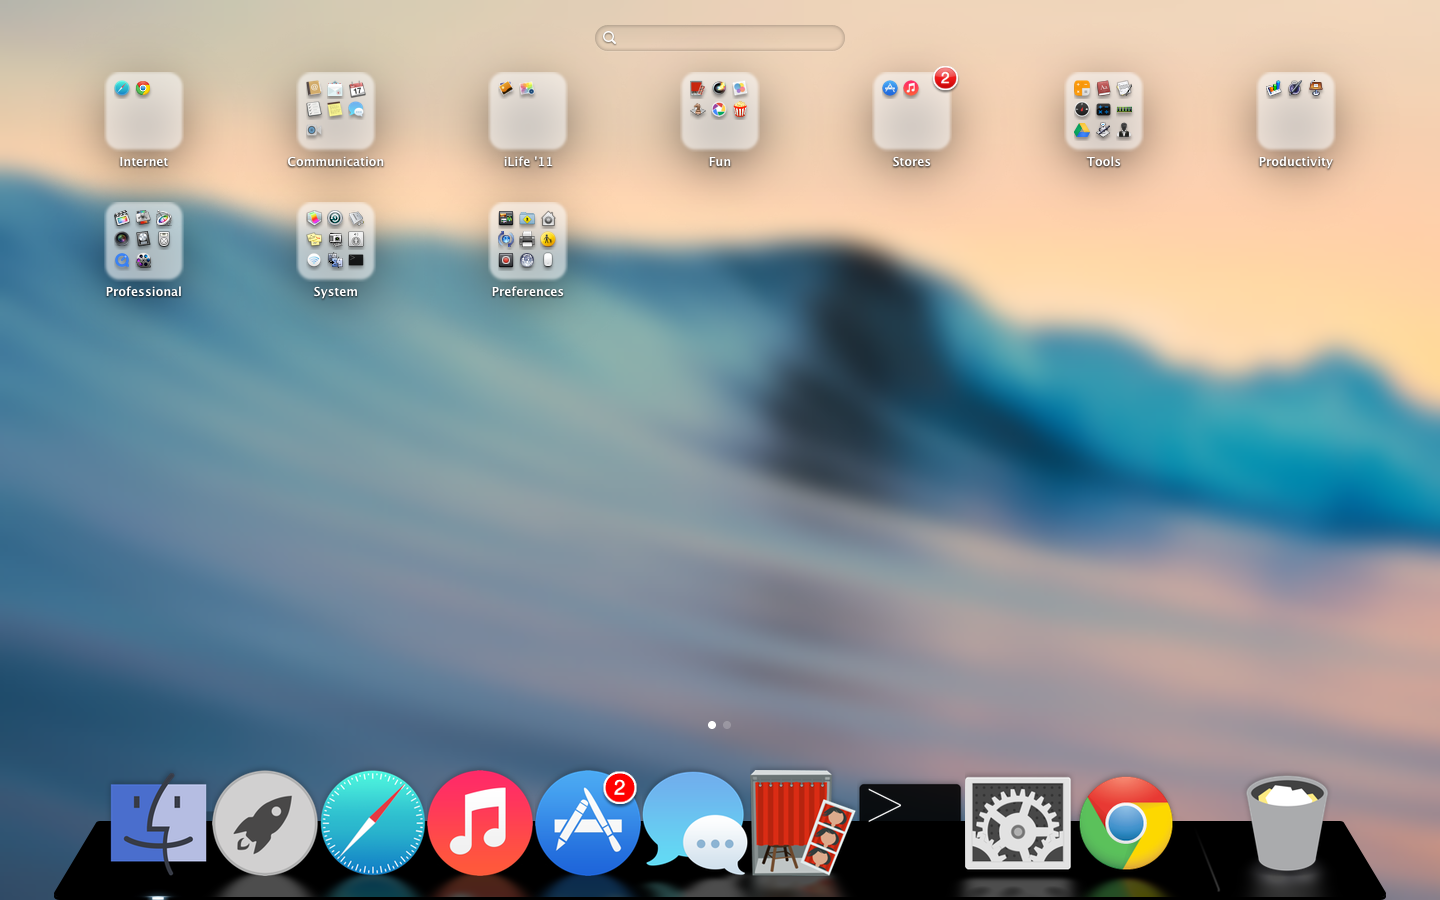This screenshot has height=900, width=1440.
Task: Open the System folder
Action: (336, 241)
